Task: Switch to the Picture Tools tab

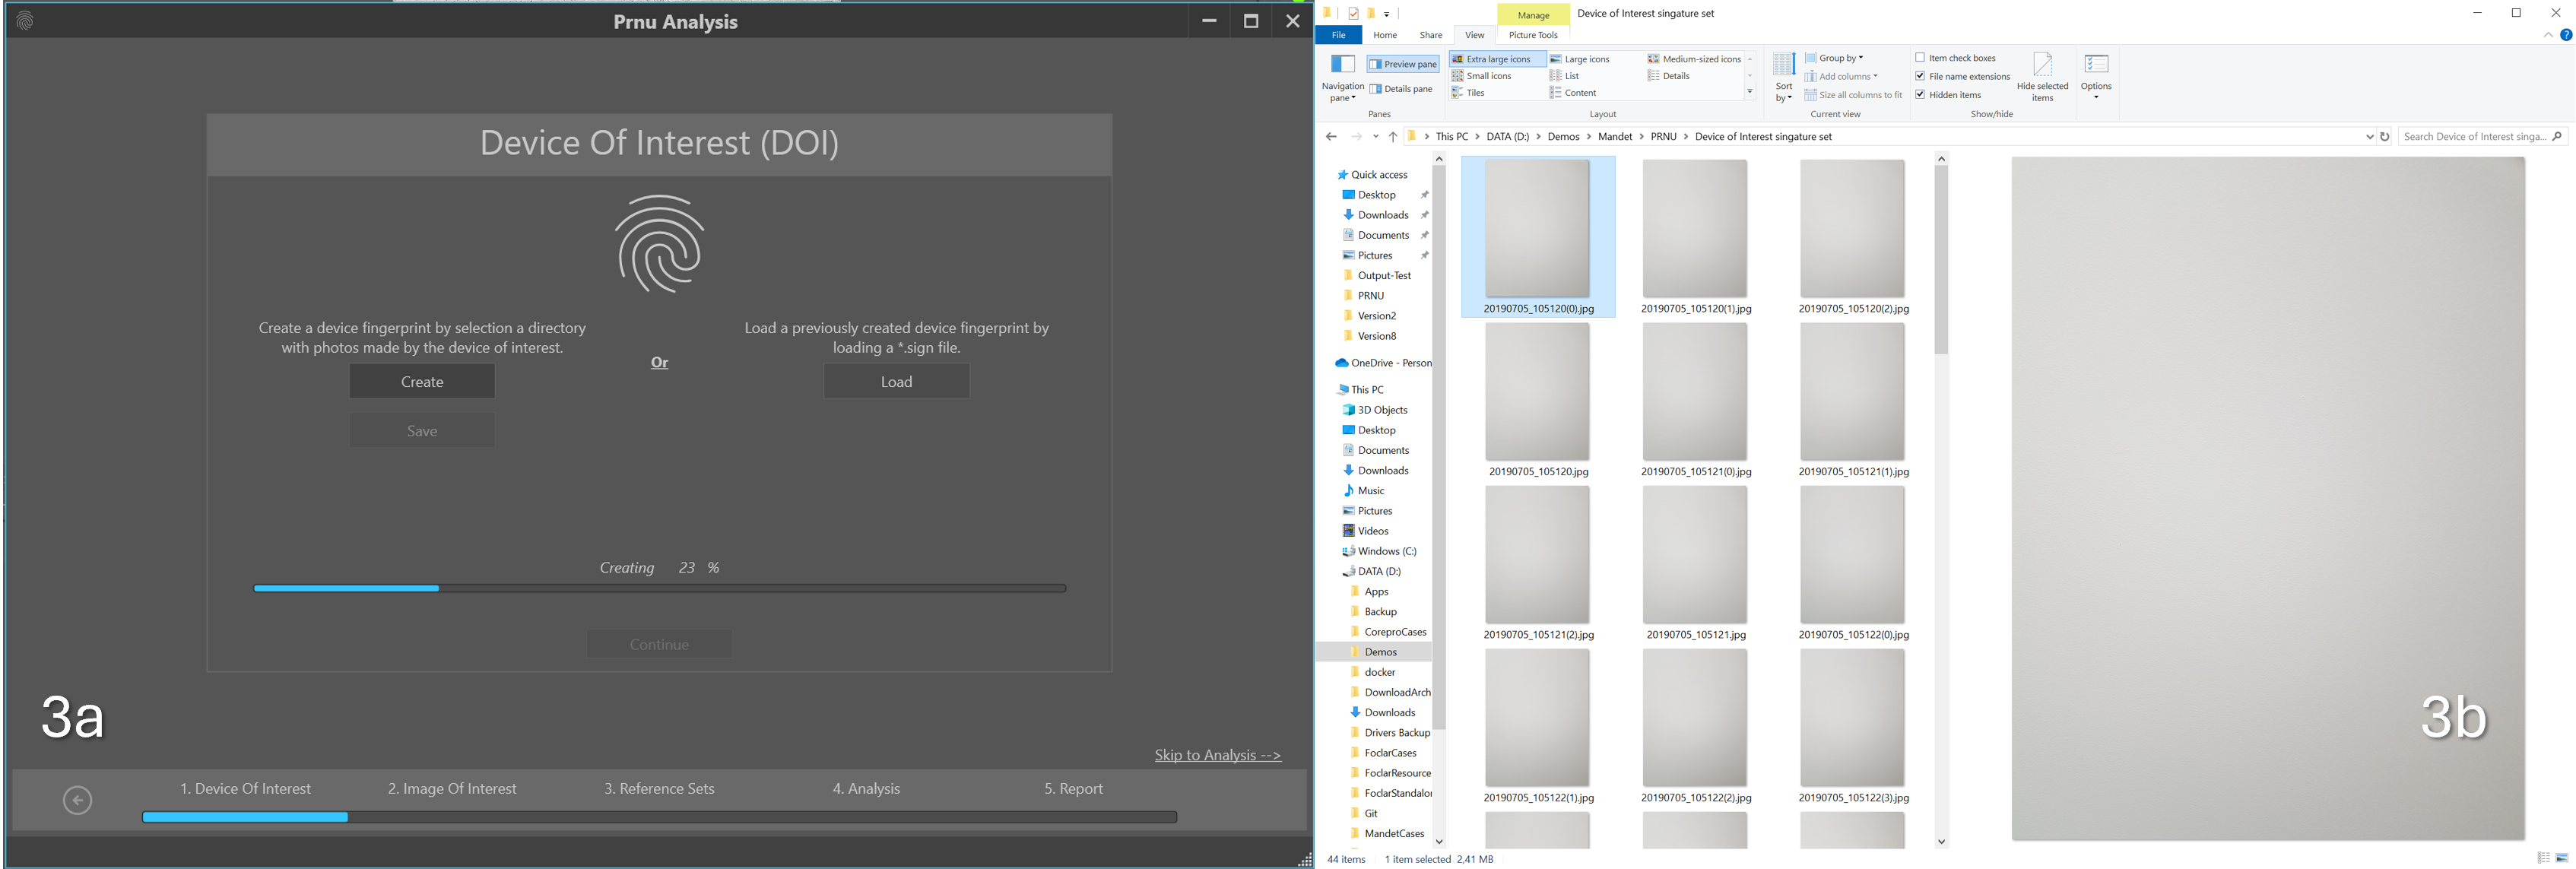Action: click(x=1533, y=35)
